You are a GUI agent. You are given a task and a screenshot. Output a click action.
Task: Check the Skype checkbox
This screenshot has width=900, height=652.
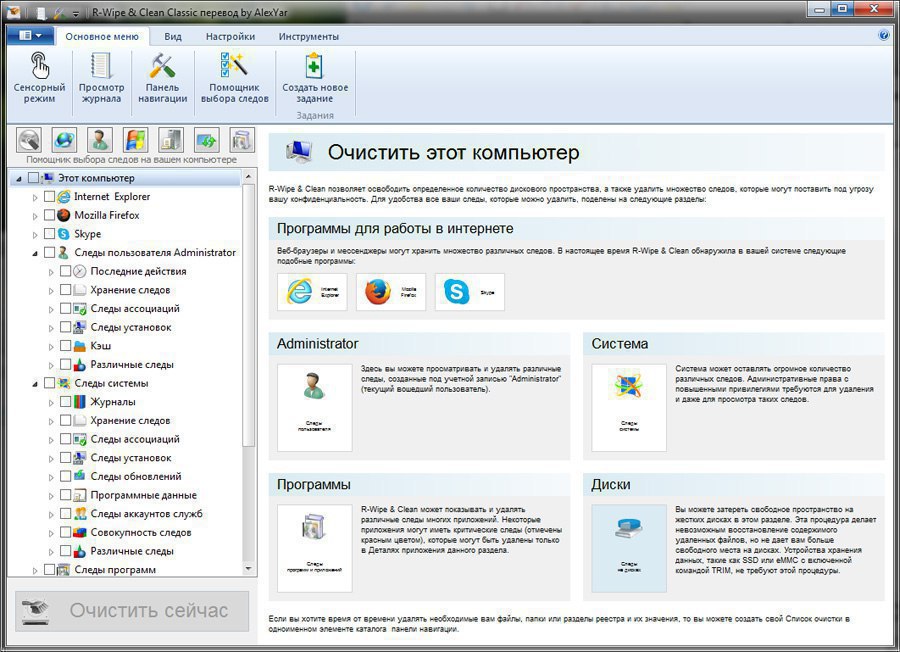pos(49,234)
